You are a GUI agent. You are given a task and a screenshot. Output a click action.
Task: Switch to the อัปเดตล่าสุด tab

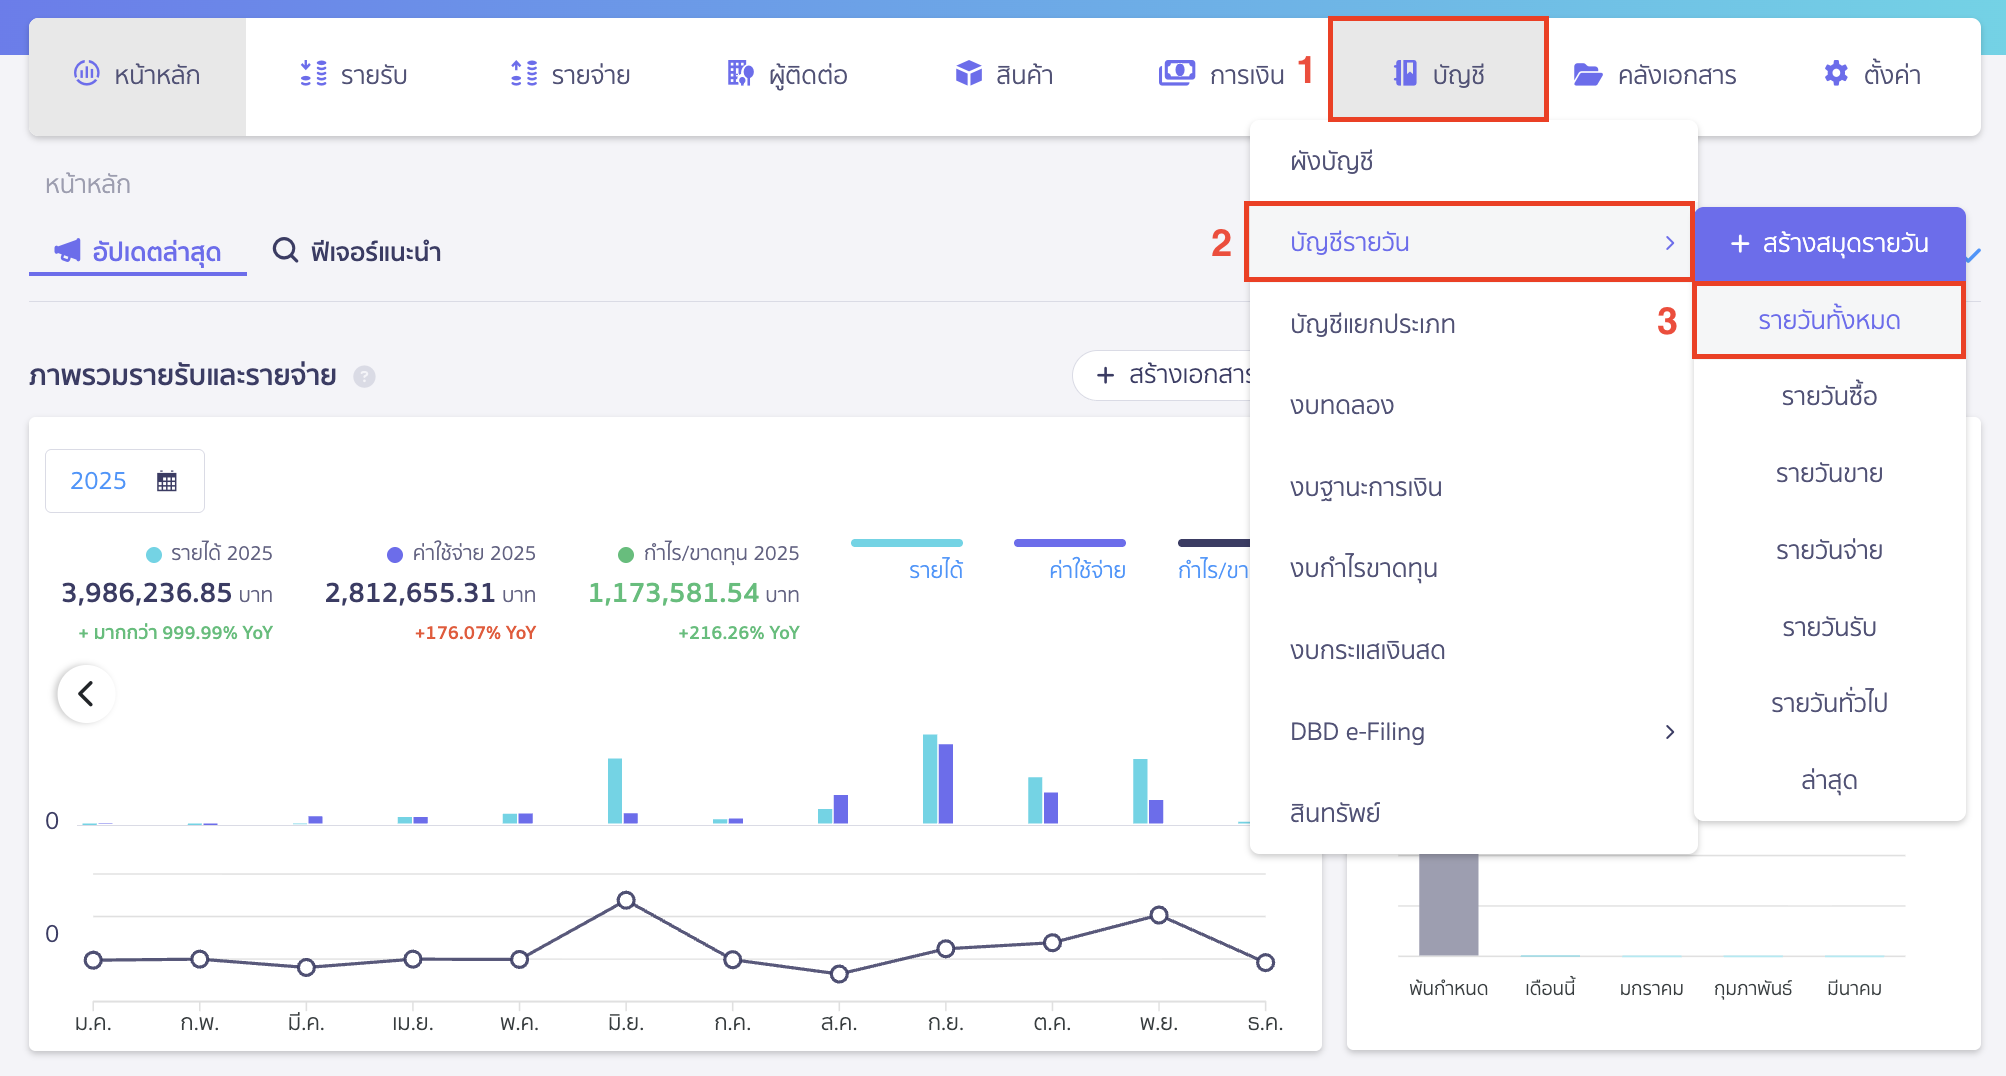click(x=137, y=251)
